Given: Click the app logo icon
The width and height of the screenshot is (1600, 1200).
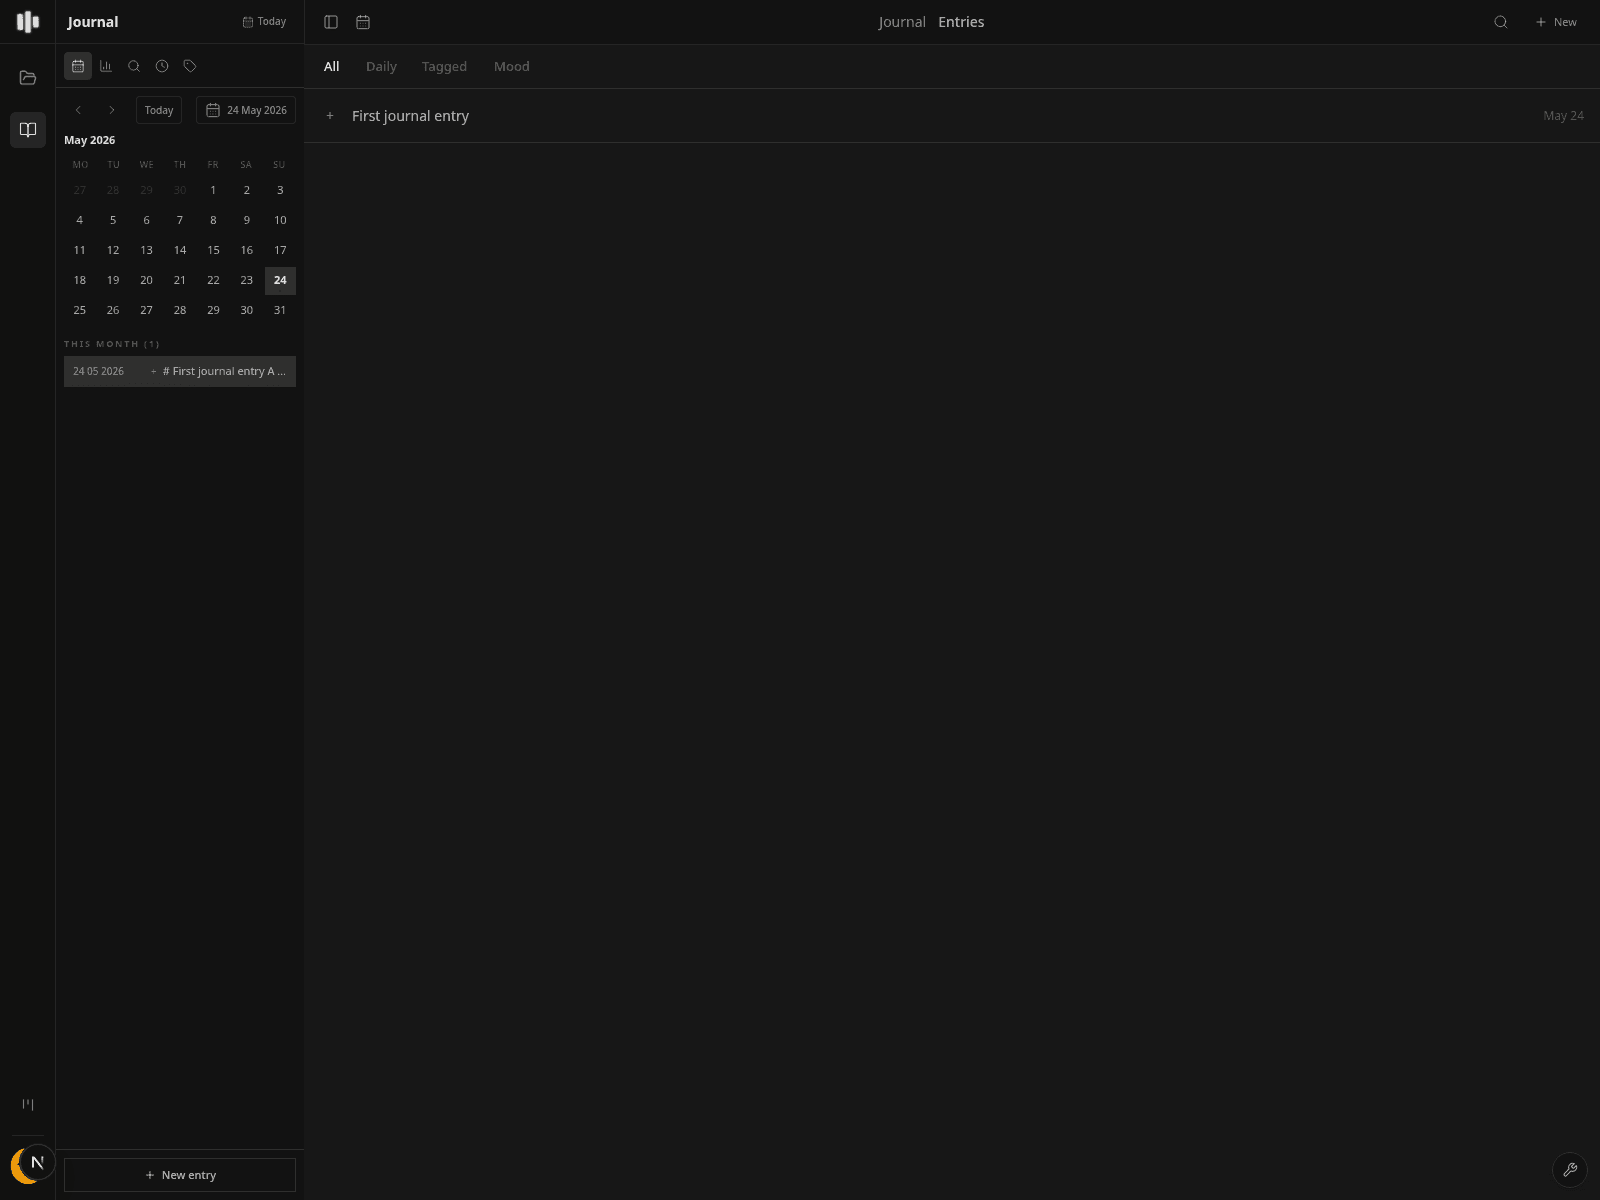Looking at the screenshot, I should point(28,22).
